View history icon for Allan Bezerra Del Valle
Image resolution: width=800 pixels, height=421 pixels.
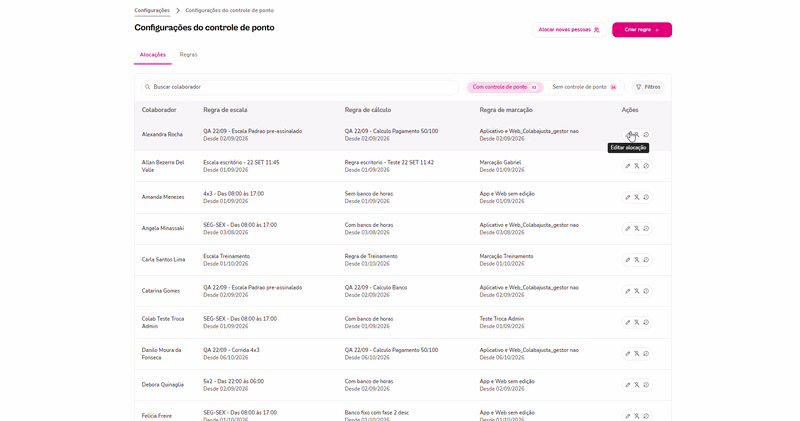(x=646, y=166)
